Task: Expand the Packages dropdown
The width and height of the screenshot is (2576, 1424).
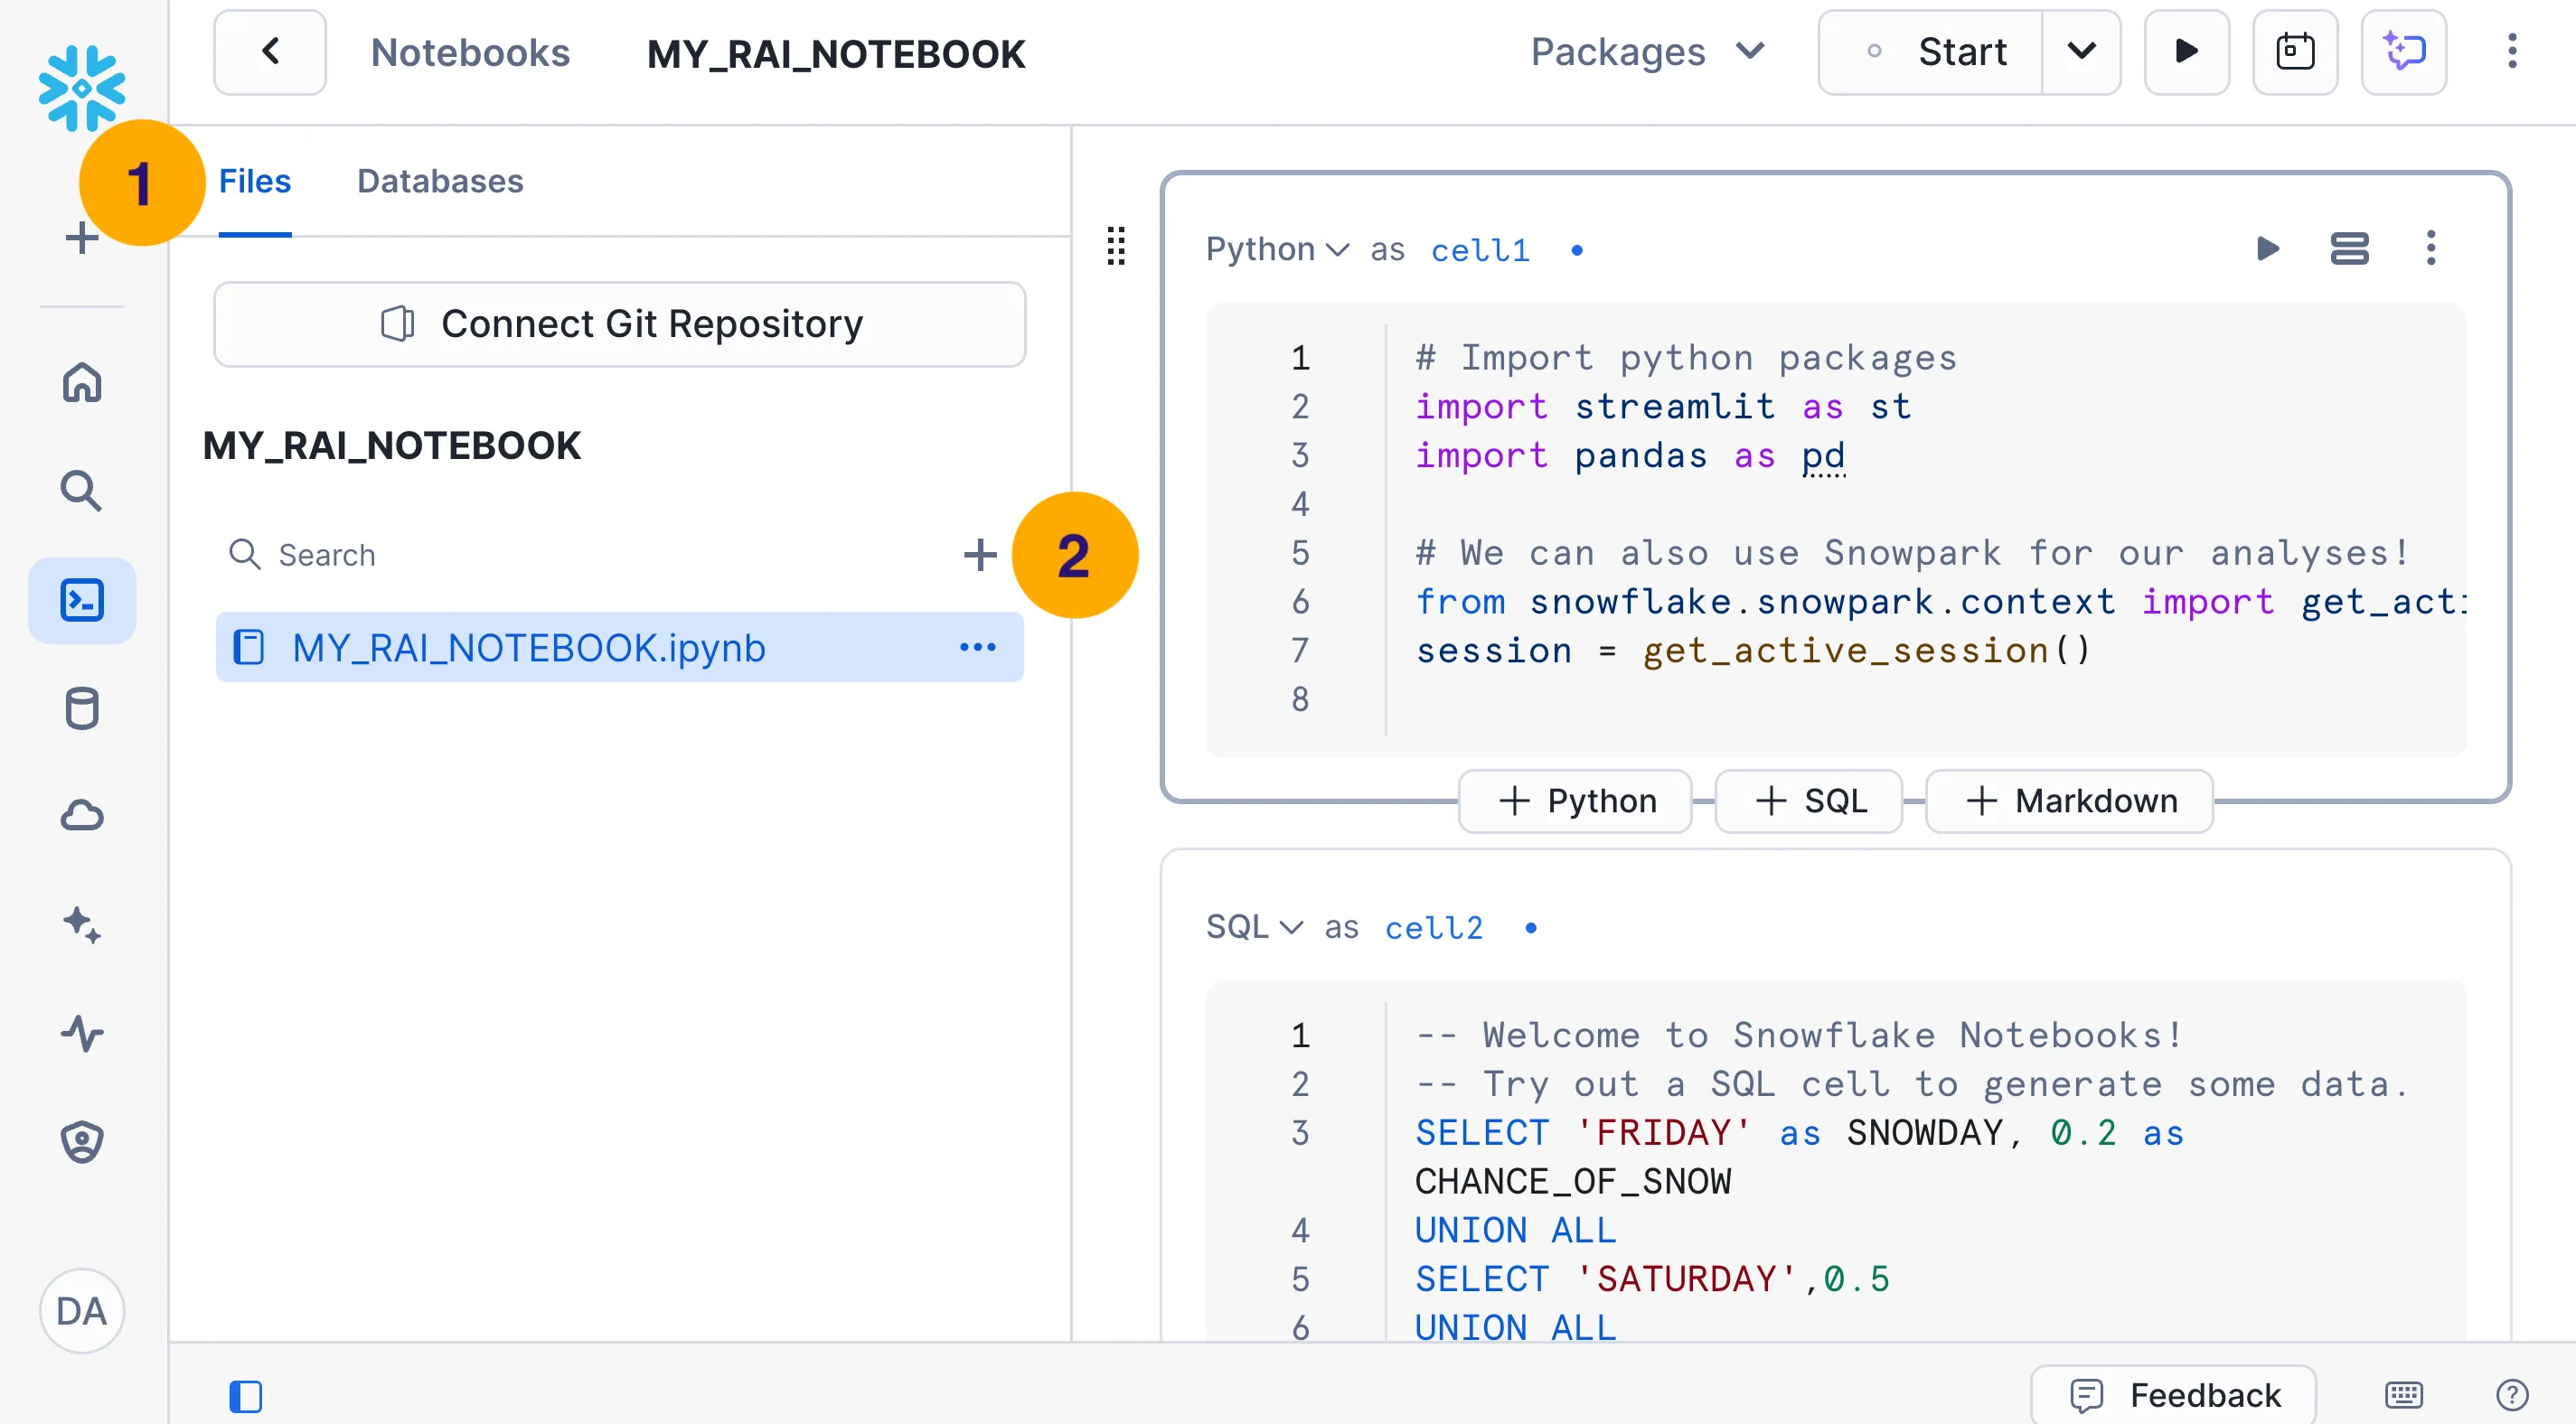Action: [1647, 52]
